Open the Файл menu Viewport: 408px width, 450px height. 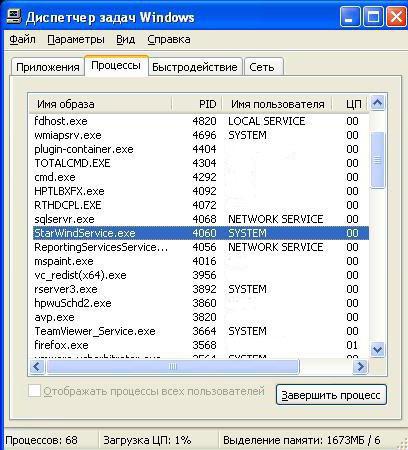point(22,39)
